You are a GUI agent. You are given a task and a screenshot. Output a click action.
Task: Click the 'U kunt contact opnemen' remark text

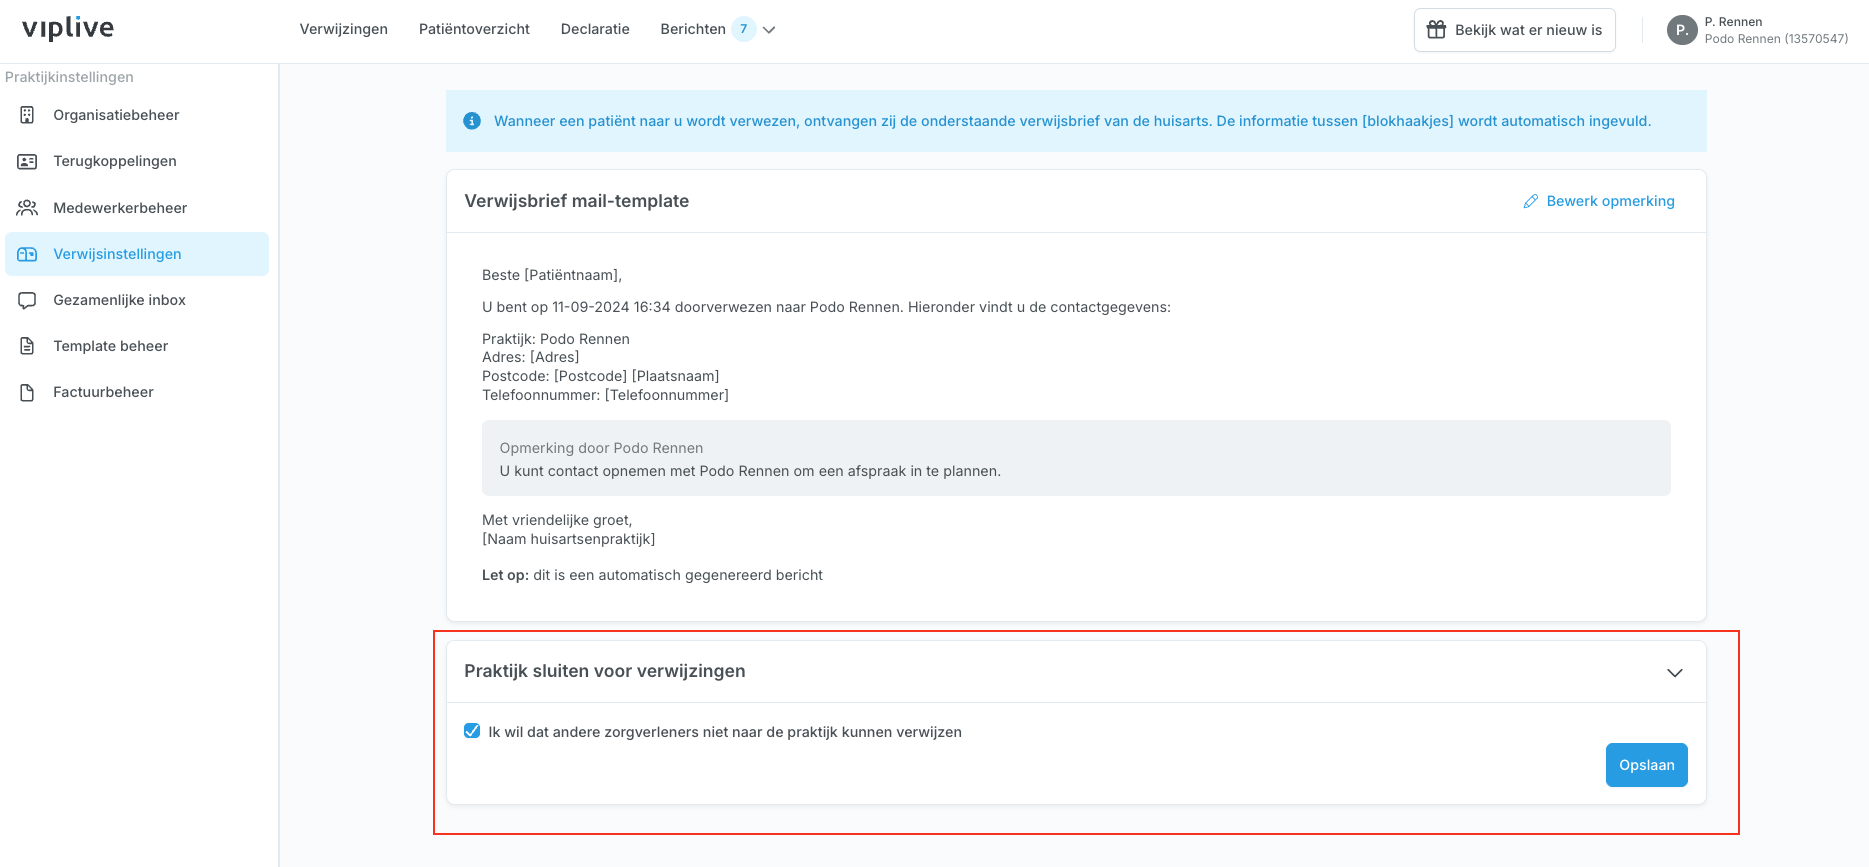pos(750,471)
